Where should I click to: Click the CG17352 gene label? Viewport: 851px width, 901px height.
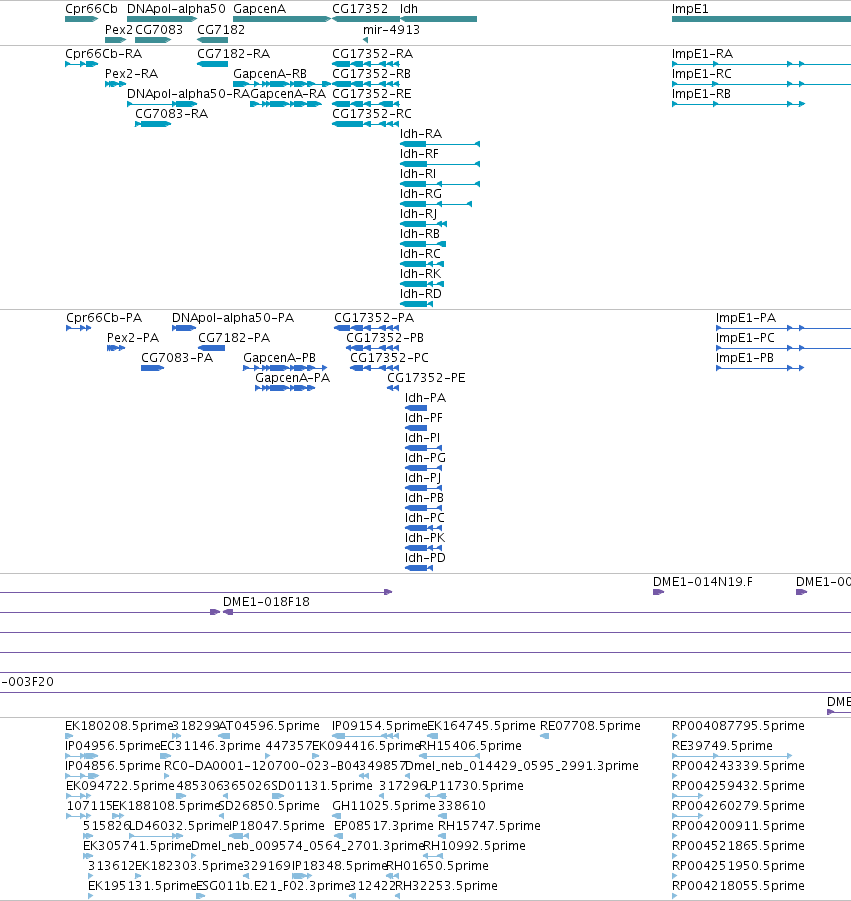pos(360,9)
